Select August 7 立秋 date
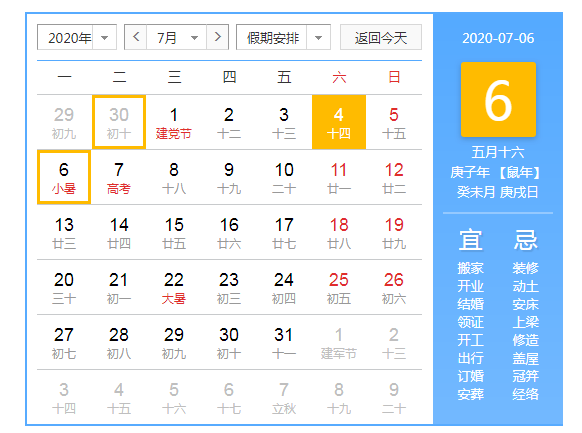This screenshot has height=433, width=582. [284, 397]
